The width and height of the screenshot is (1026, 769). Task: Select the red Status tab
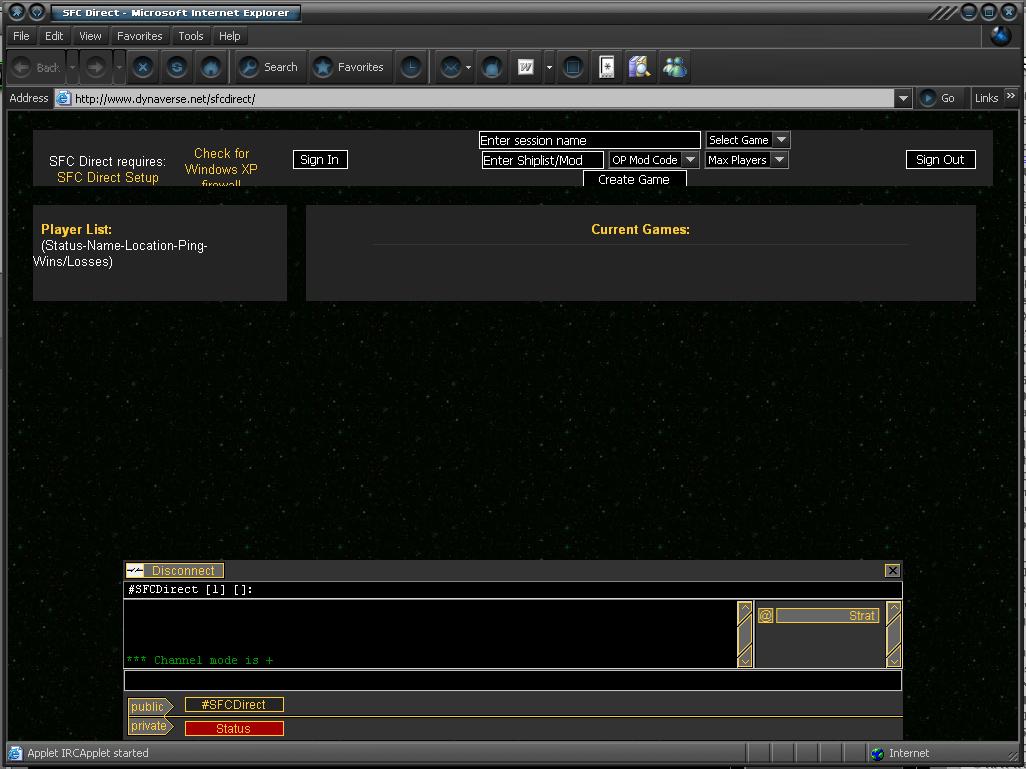pos(234,729)
